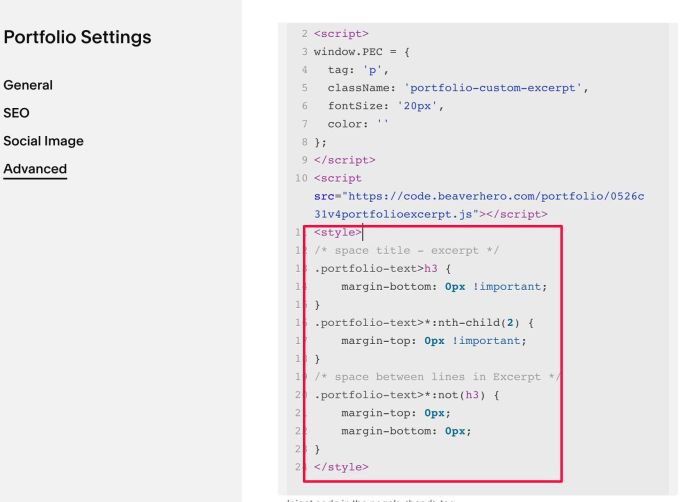Click the 'space title - excerpt' comment

pos(406,251)
